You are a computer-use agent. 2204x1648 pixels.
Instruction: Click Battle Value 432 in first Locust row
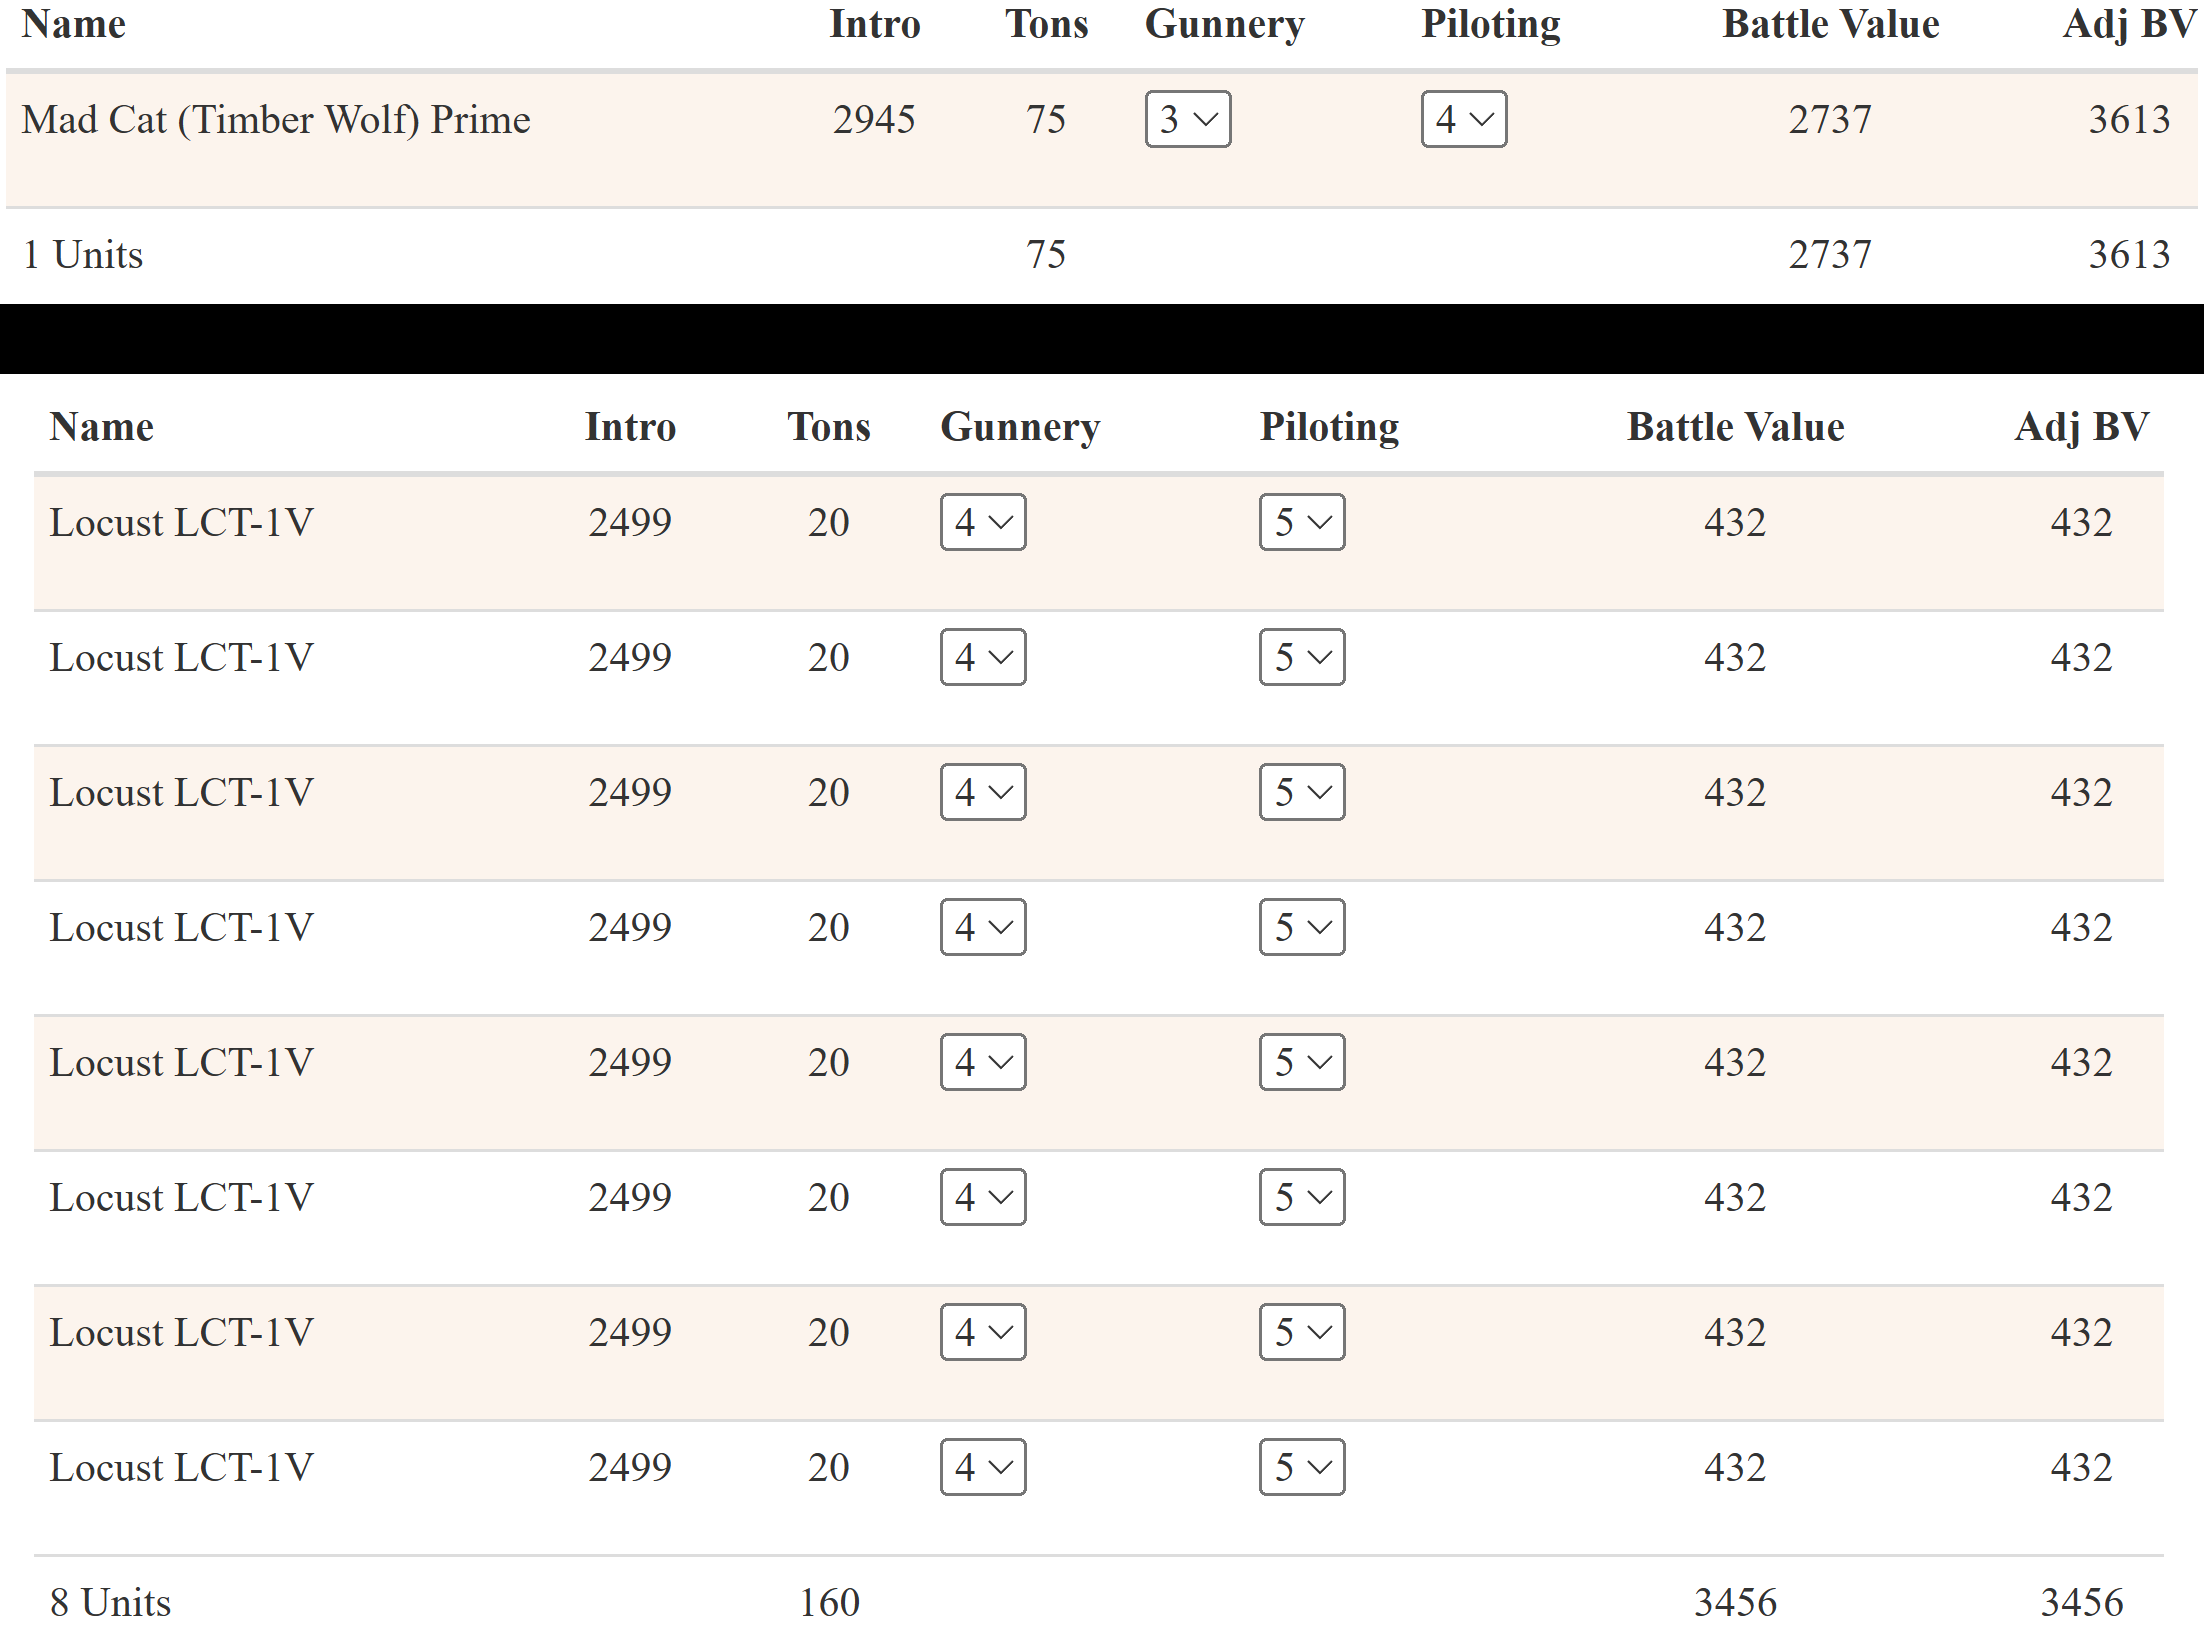coord(1736,522)
